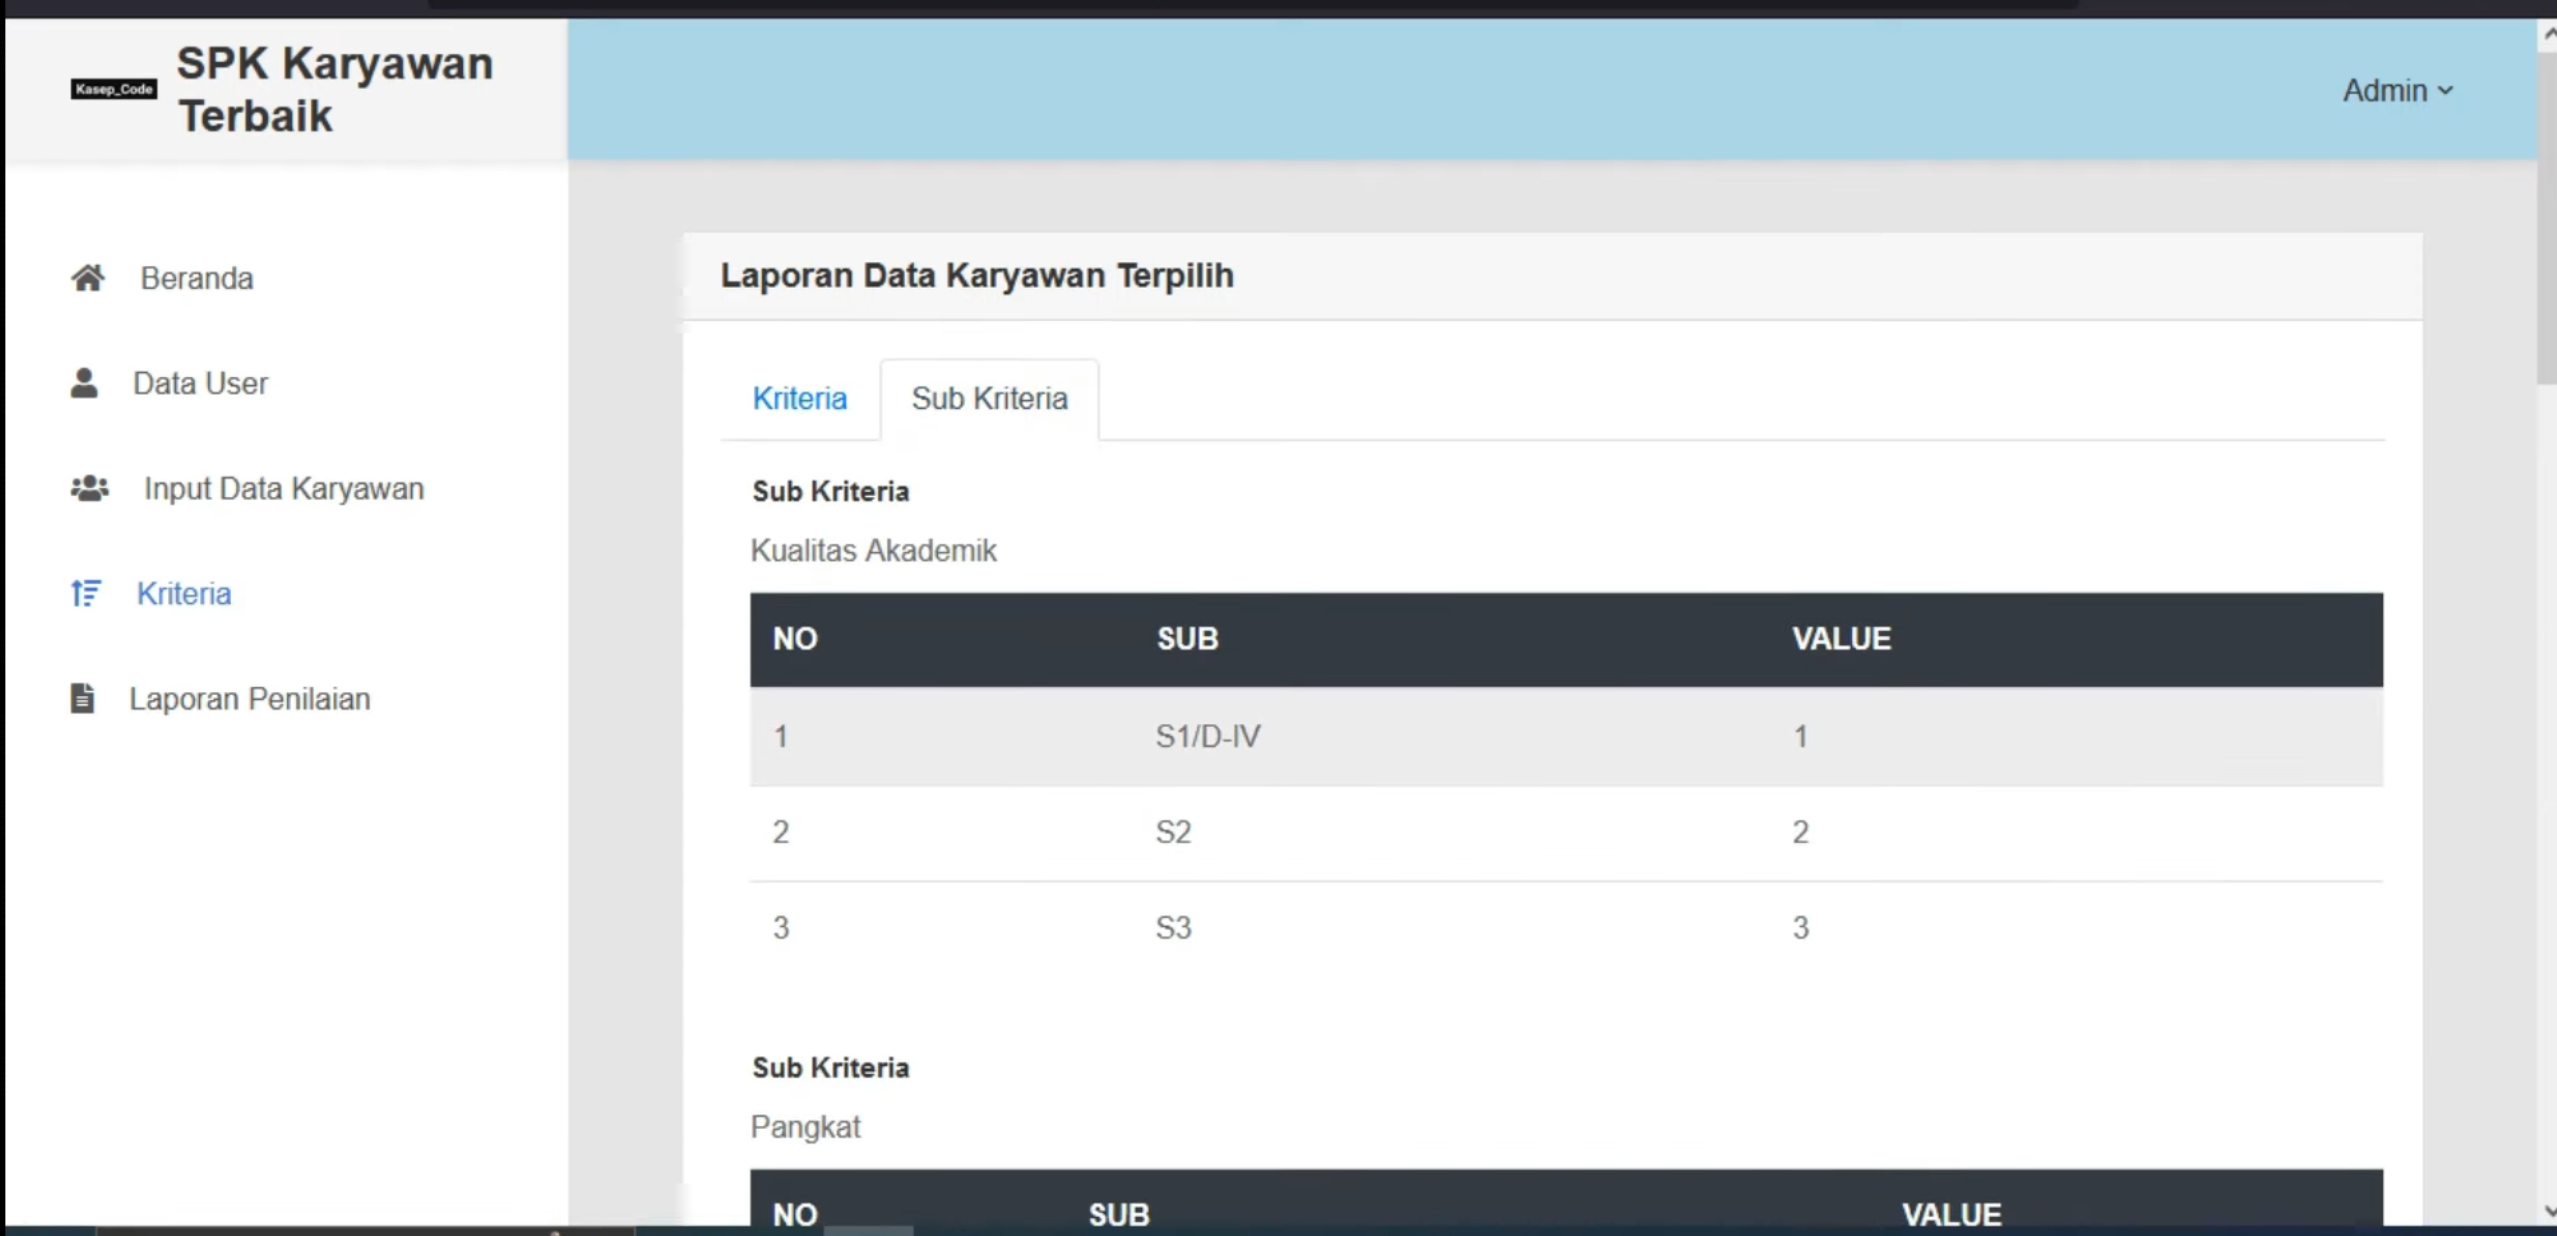Image resolution: width=2557 pixels, height=1236 pixels.
Task: Click the scrollbar down arrow
Action: 2548,1210
